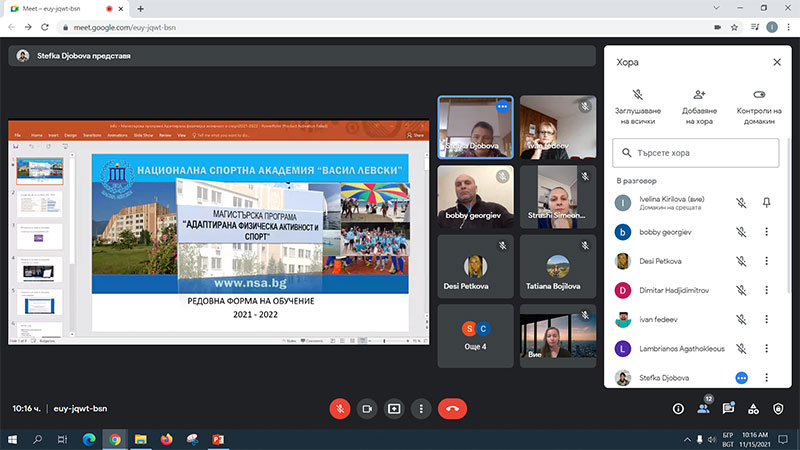This screenshot has width=800, height=450.
Task: Open host controls shield icon
Action: (778, 409)
